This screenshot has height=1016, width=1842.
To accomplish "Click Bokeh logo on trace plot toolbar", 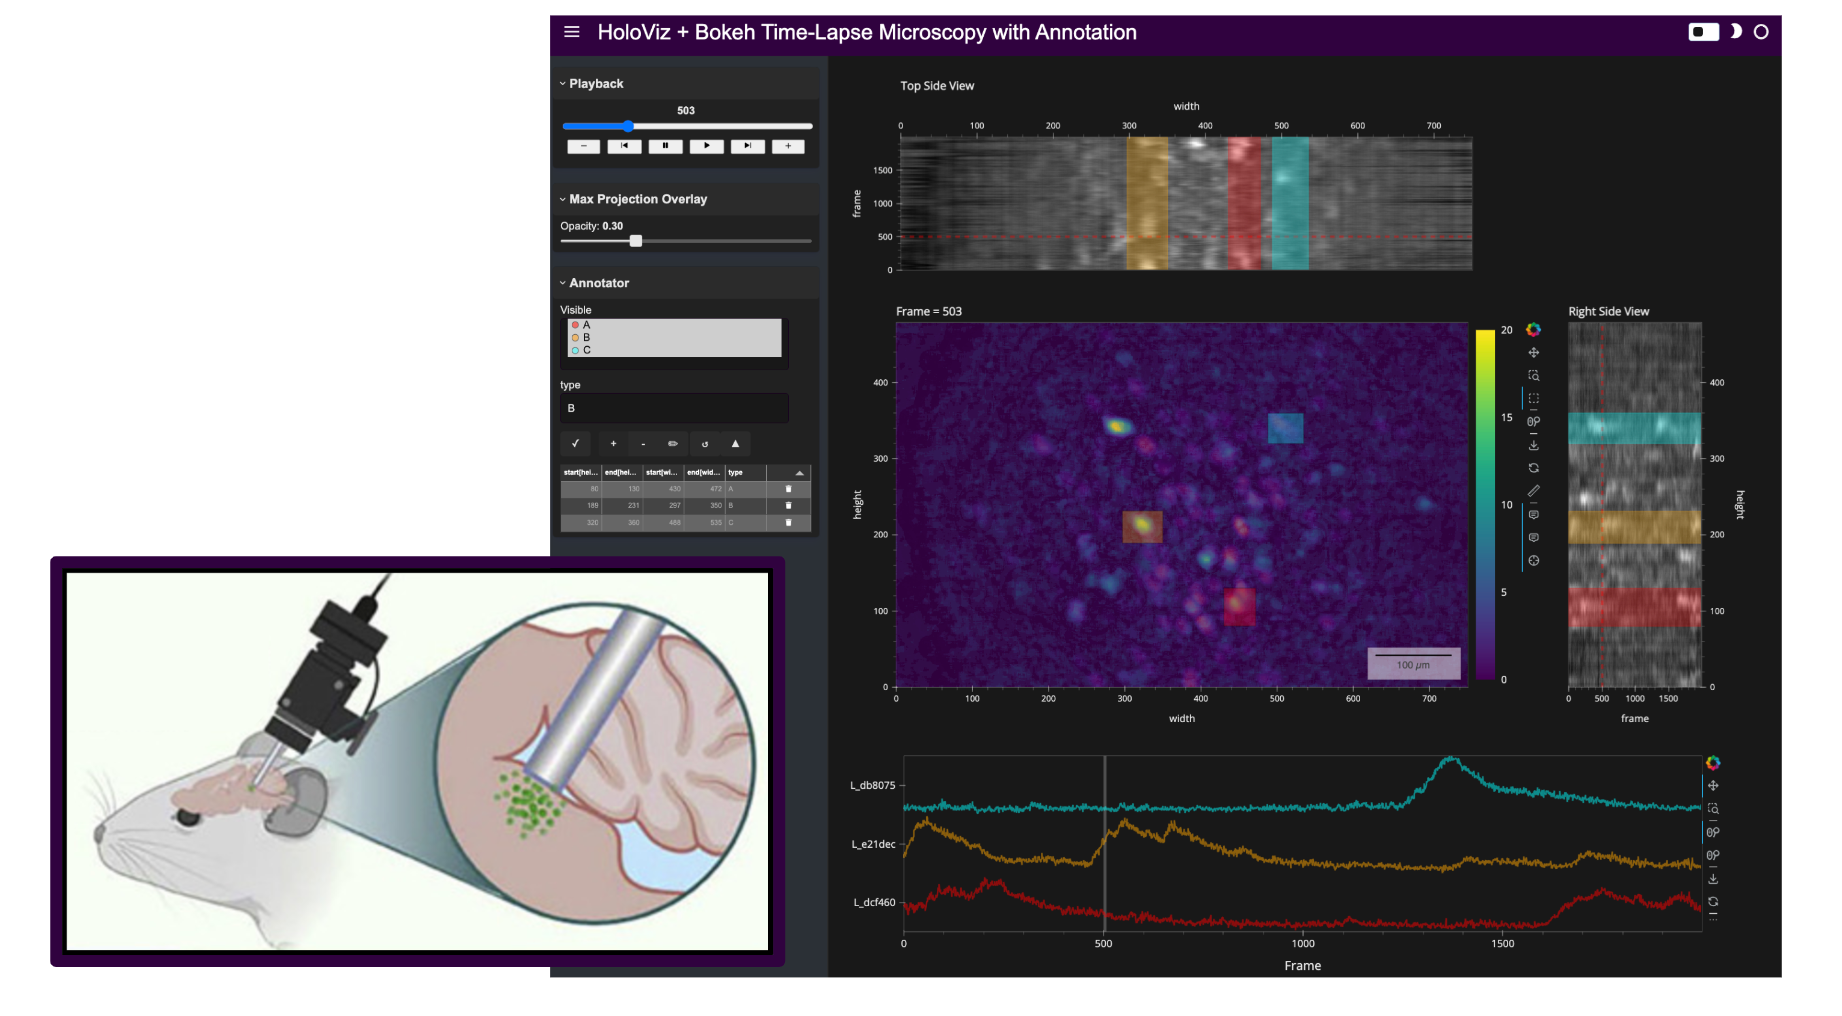I will [x=1712, y=763].
